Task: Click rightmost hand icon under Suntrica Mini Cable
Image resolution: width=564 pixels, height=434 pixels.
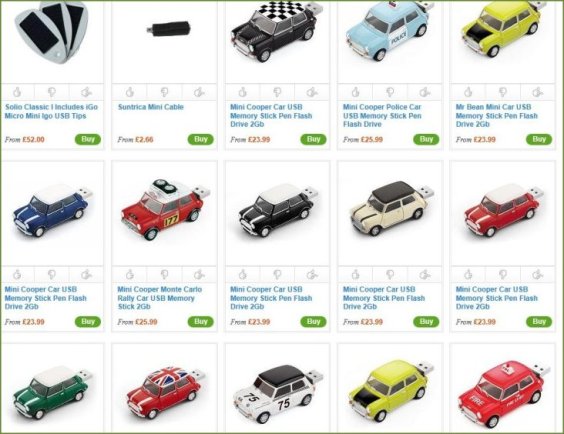Action: point(199,92)
